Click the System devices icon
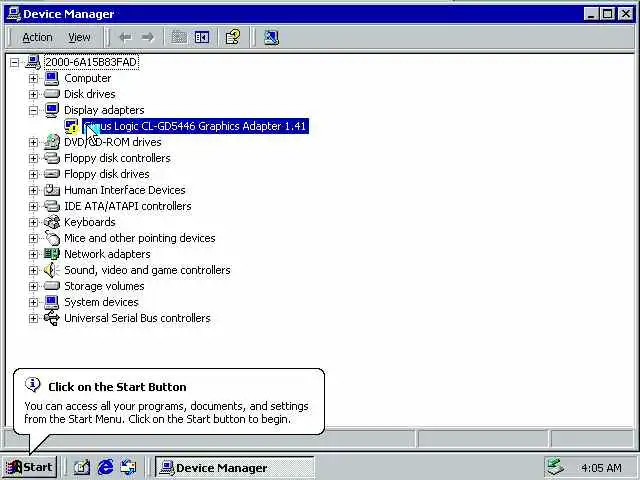The height and width of the screenshot is (480, 640). (52, 302)
